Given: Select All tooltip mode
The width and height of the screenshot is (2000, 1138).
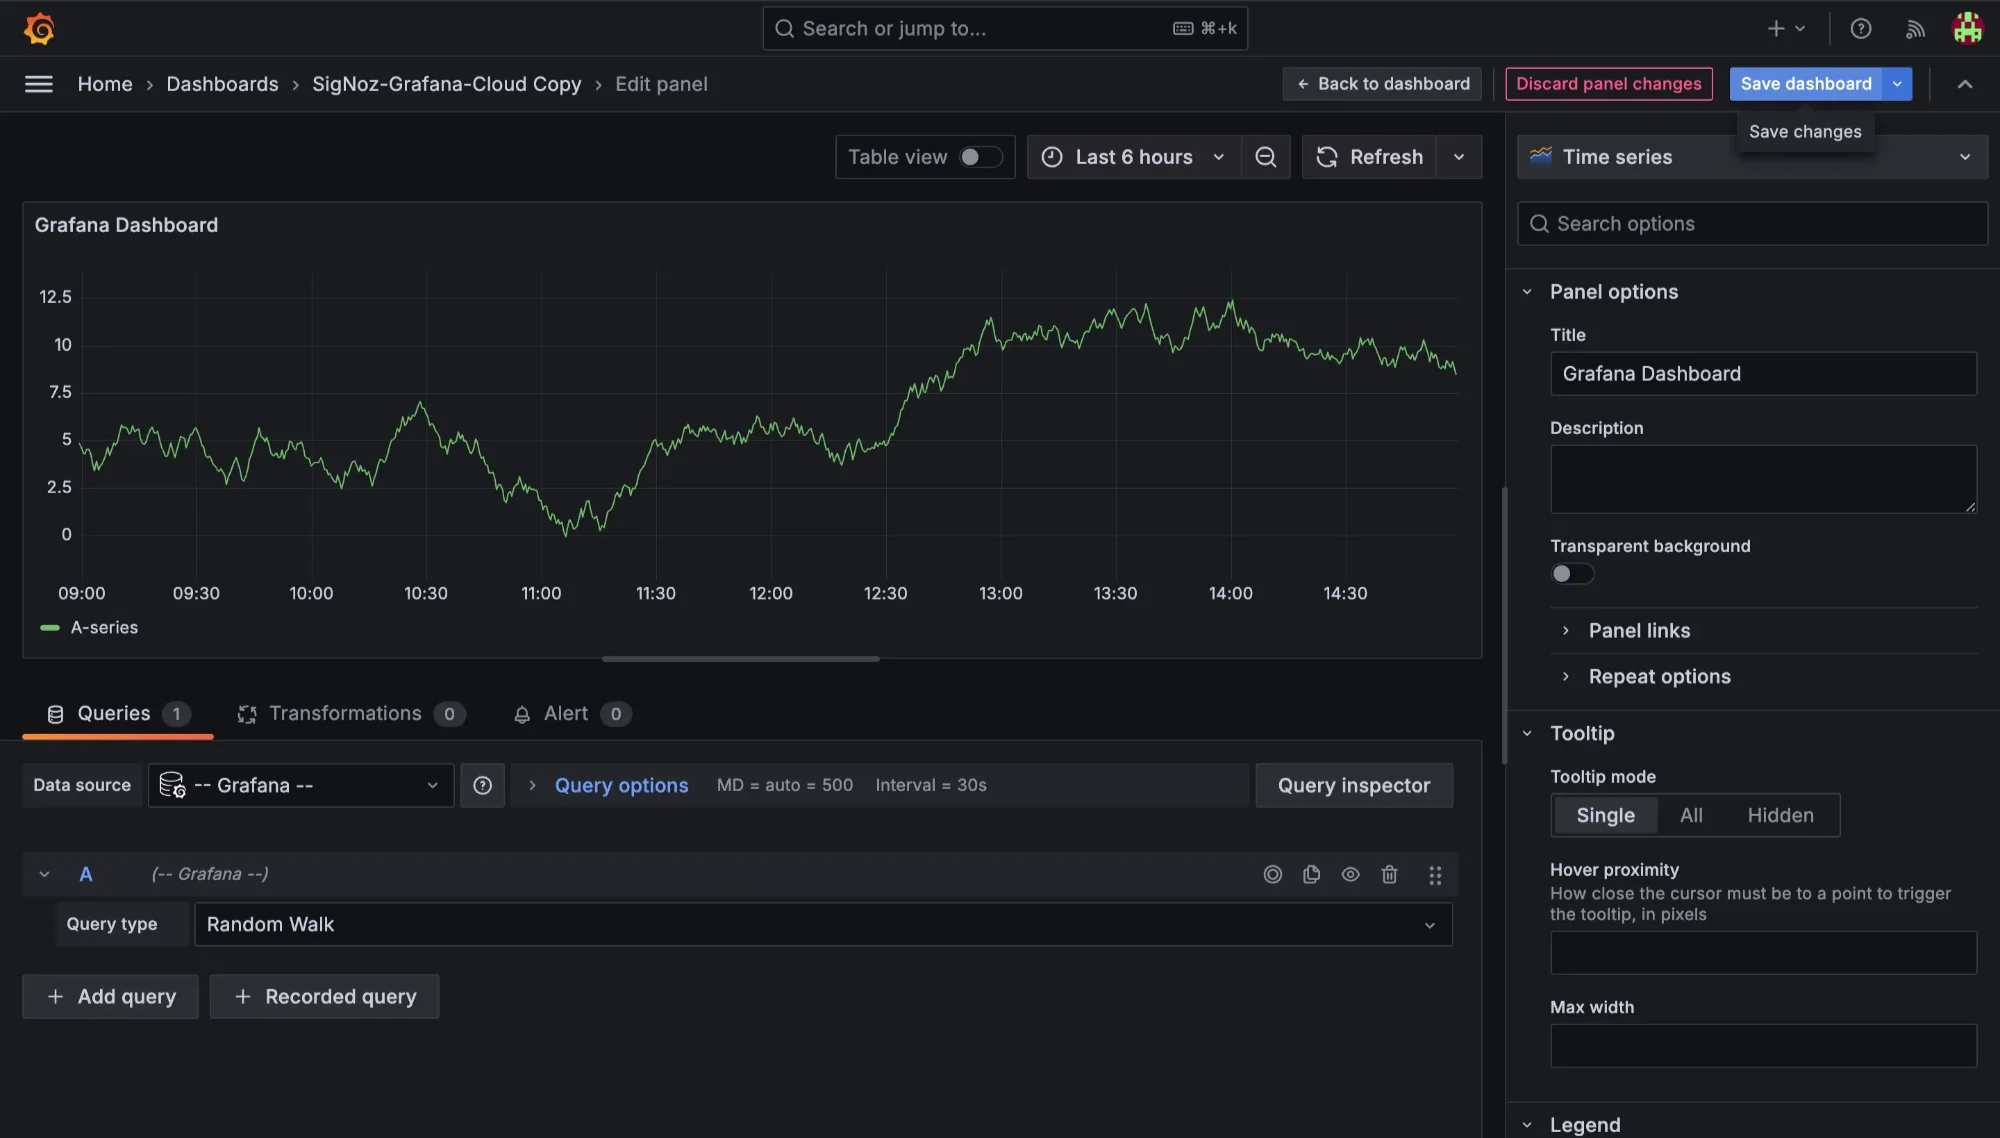Looking at the screenshot, I should [x=1691, y=816].
